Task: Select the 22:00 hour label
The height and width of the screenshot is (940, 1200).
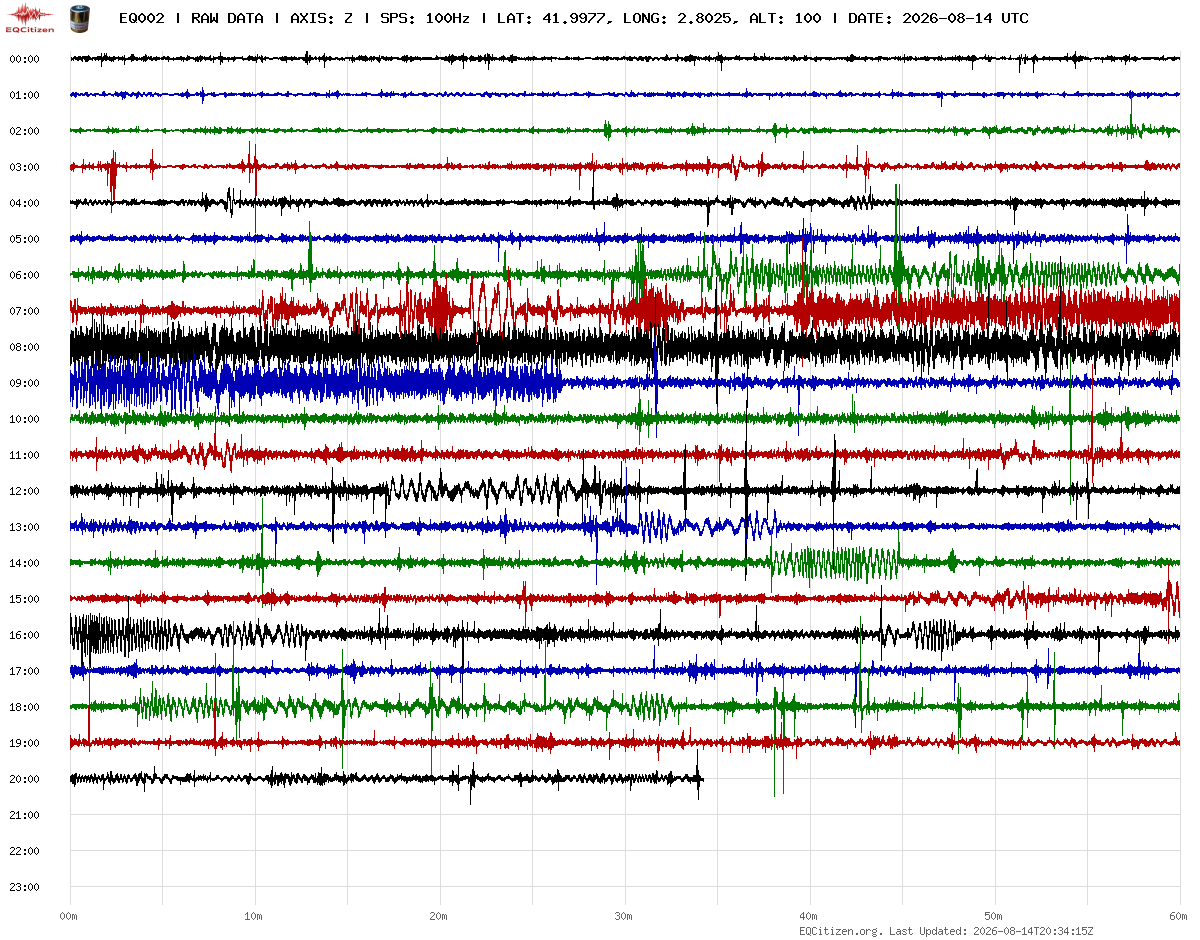Action: tap(24, 851)
